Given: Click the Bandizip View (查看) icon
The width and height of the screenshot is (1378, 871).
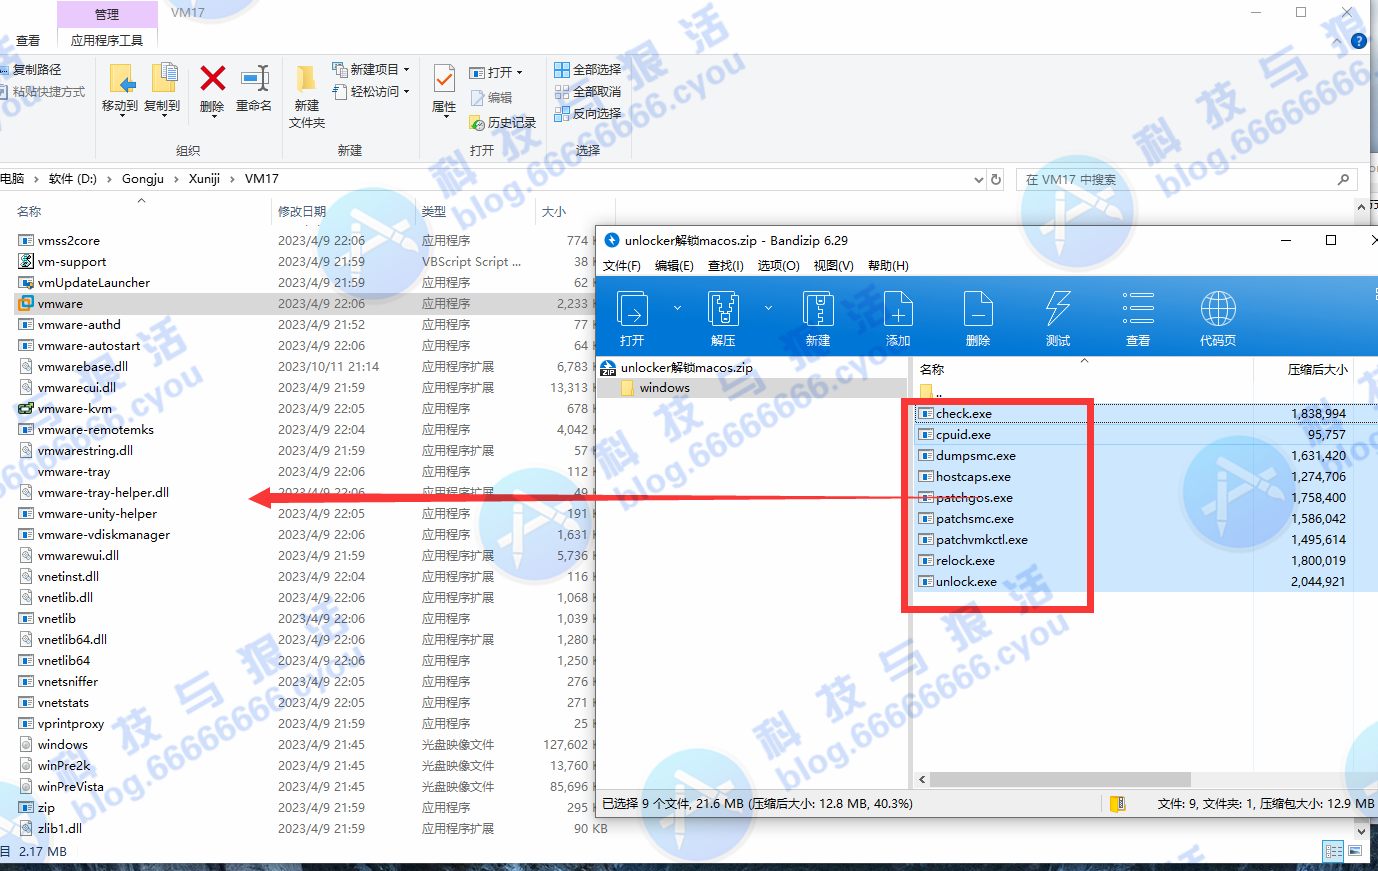Looking at the screenshot, I should (1138, 309).
